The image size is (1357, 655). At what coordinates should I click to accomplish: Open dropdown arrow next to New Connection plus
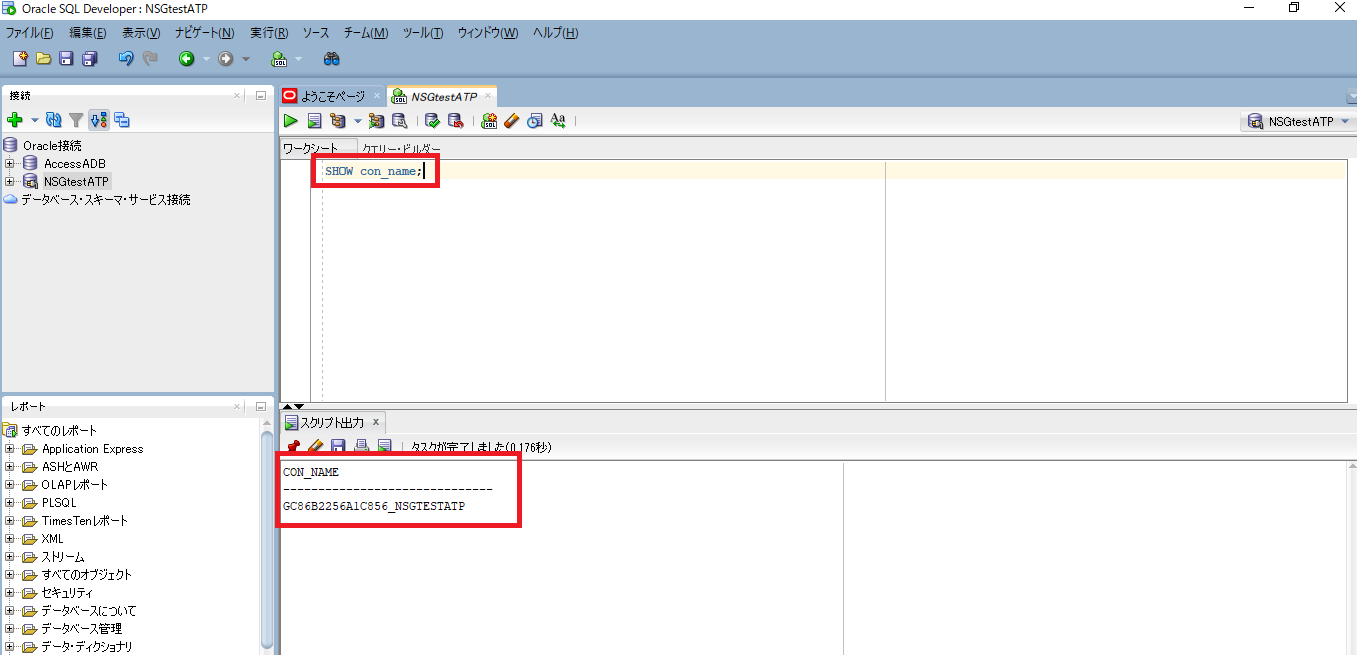pos(35,121)
